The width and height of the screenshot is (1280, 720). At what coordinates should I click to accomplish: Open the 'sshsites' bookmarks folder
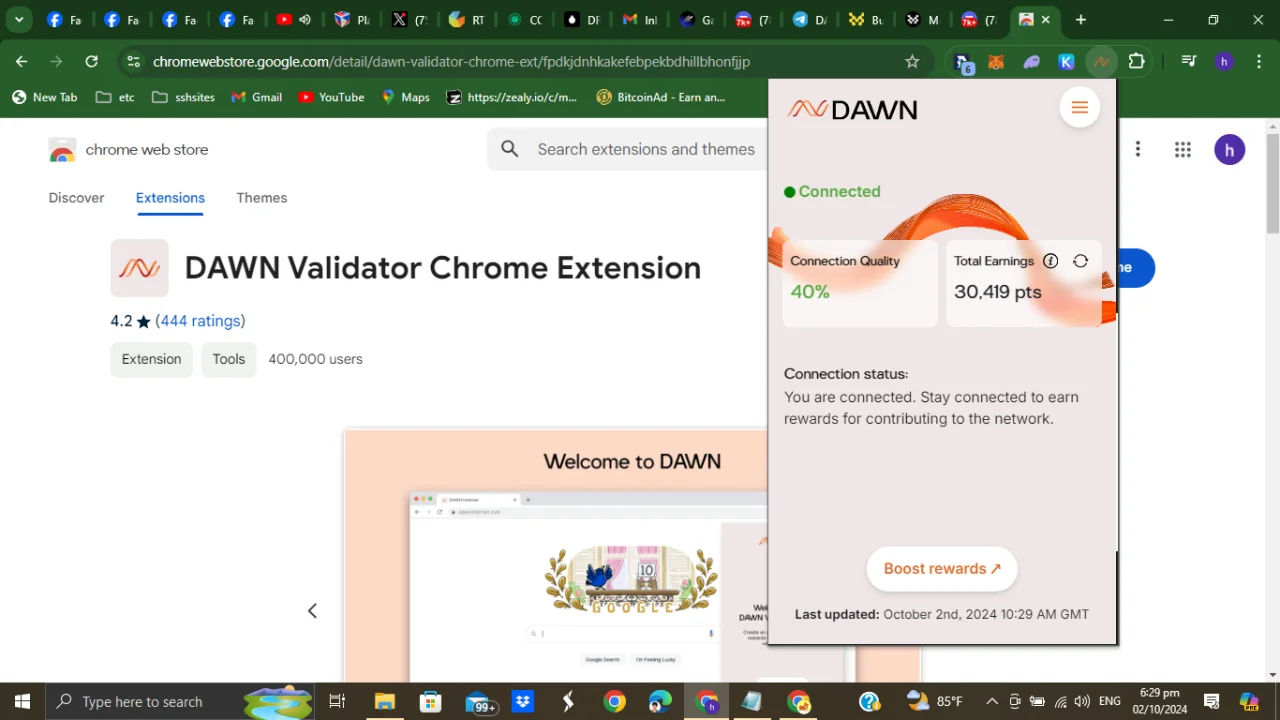coord(183,97)
